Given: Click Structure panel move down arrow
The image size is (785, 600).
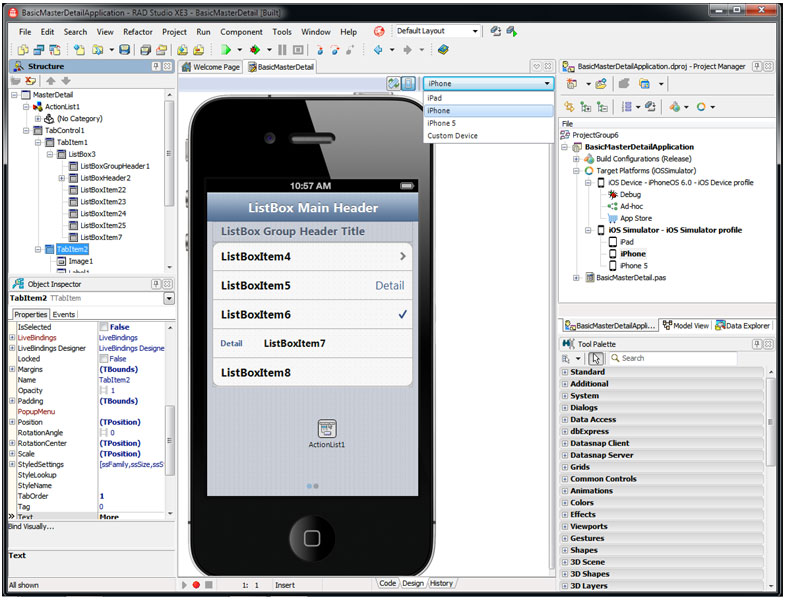Looking at the screenshot, I should 66,81.
